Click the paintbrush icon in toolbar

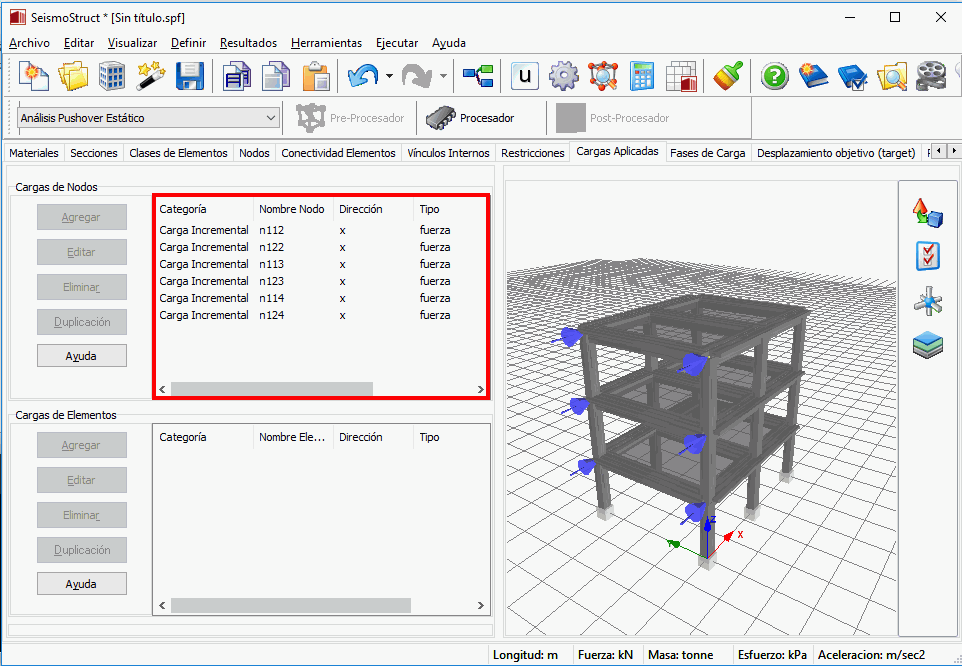tap(727, 76)
